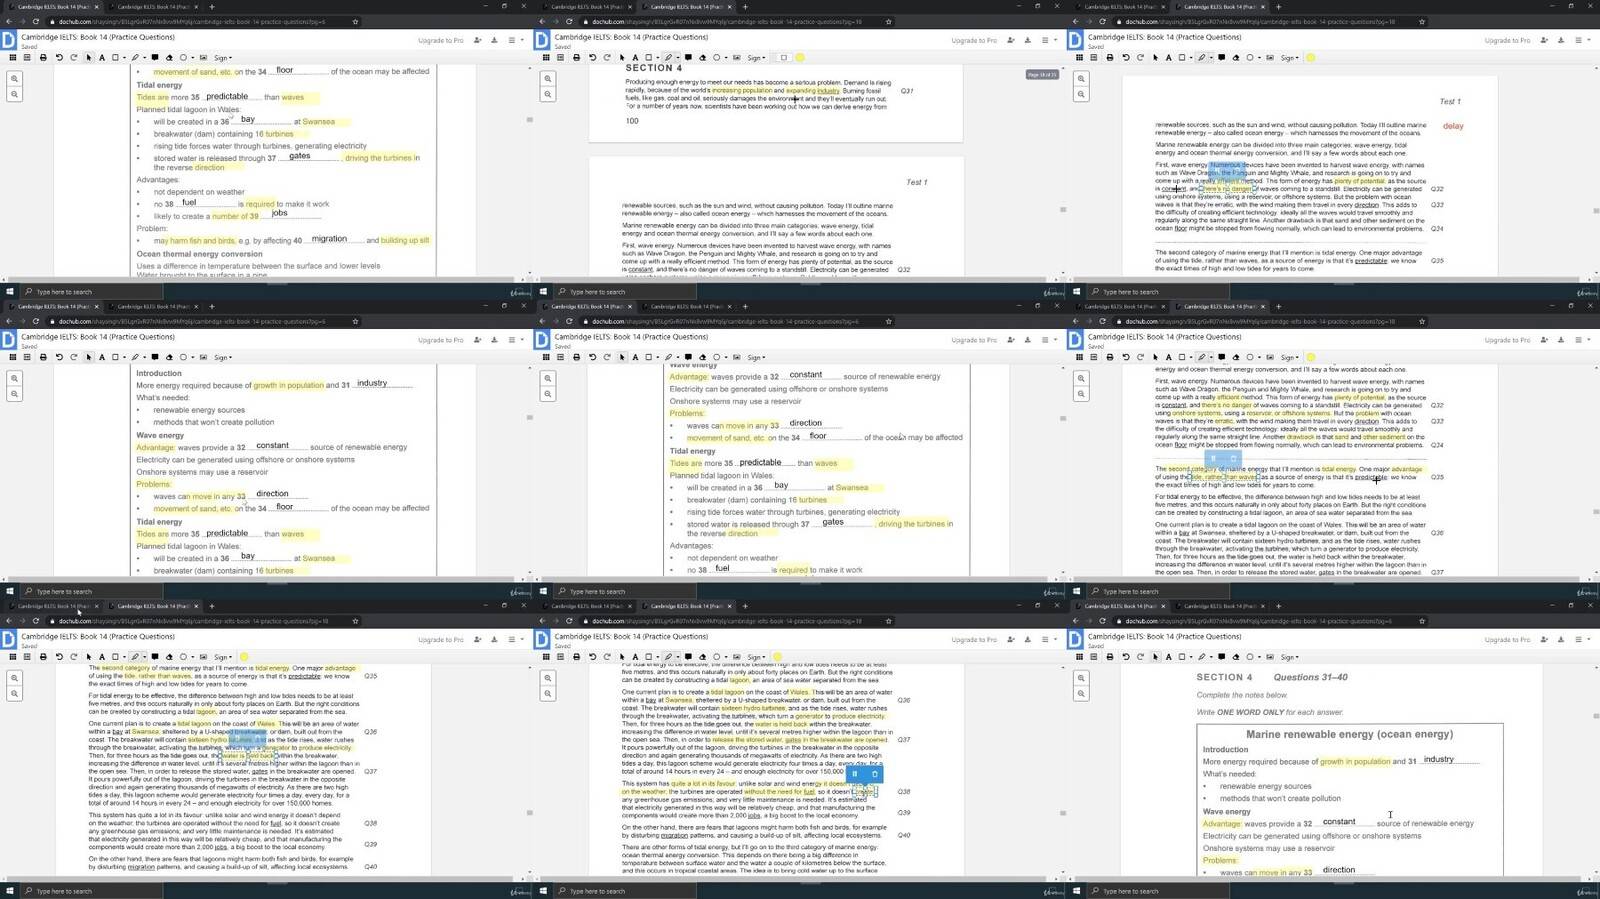Open pen options arrow in the top-left window
The height and width of the screenshot is (899, 1600).
click(x=144, y=57)
